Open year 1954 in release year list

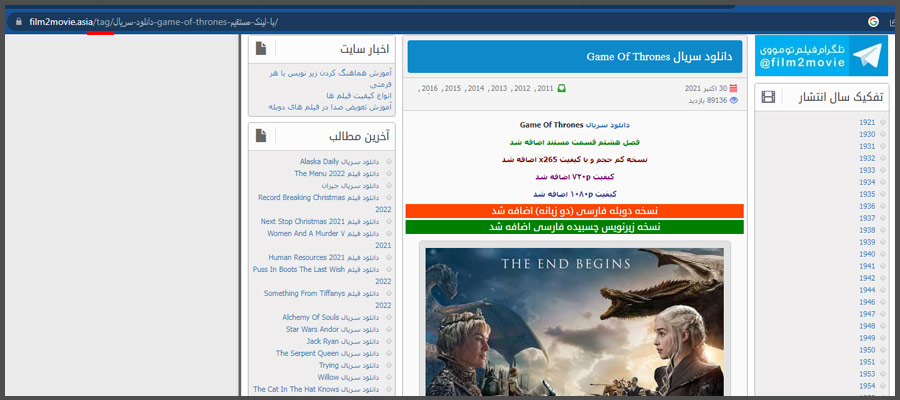[x=867, y=386]
